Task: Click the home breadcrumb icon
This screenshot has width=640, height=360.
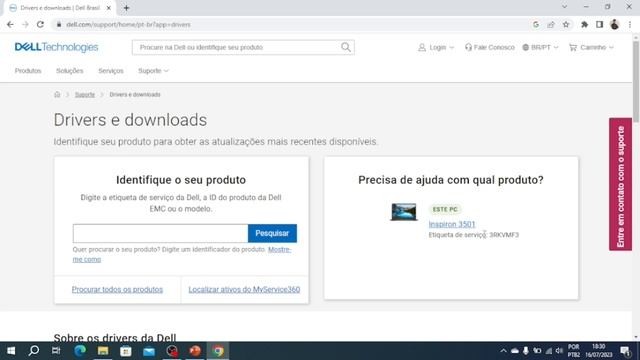Action: click(x=57, y=94)
